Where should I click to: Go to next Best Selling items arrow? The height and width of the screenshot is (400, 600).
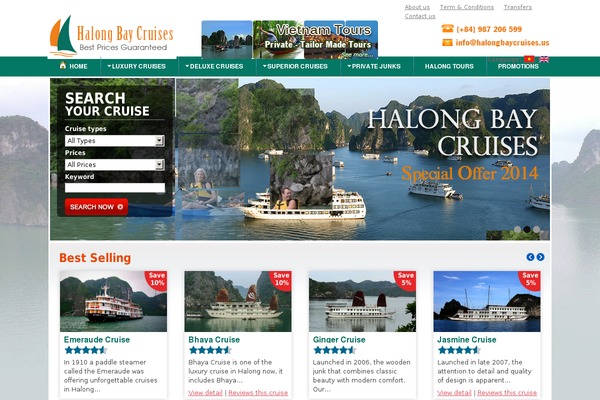click(540, 257)
